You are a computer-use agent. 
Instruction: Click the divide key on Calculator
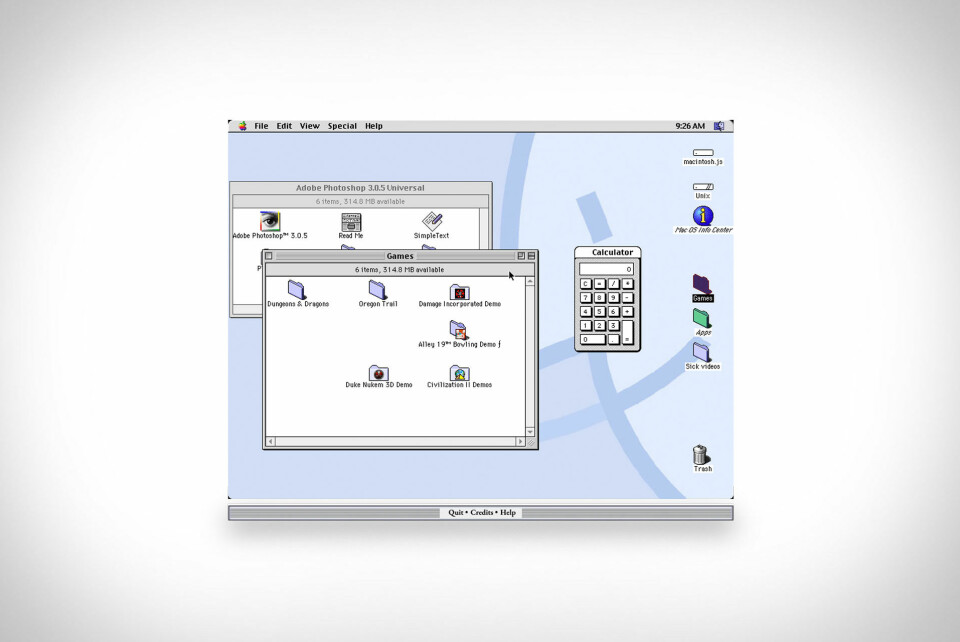(613, 284)
